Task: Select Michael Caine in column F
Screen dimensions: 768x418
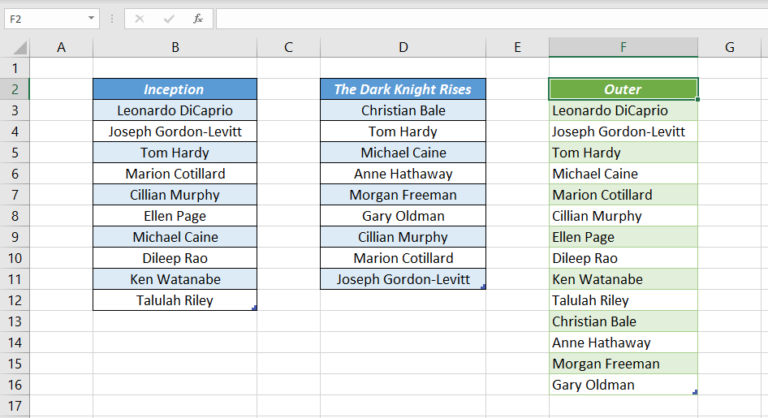Action: click(x=623, y=173)
